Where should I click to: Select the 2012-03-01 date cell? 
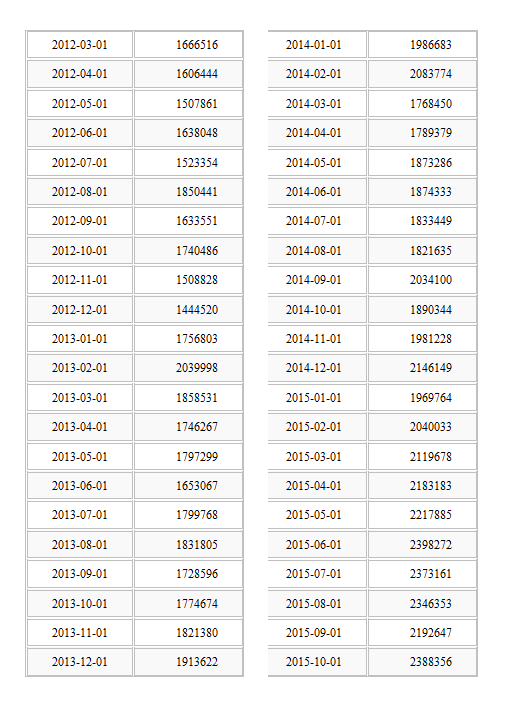[80, 45]
